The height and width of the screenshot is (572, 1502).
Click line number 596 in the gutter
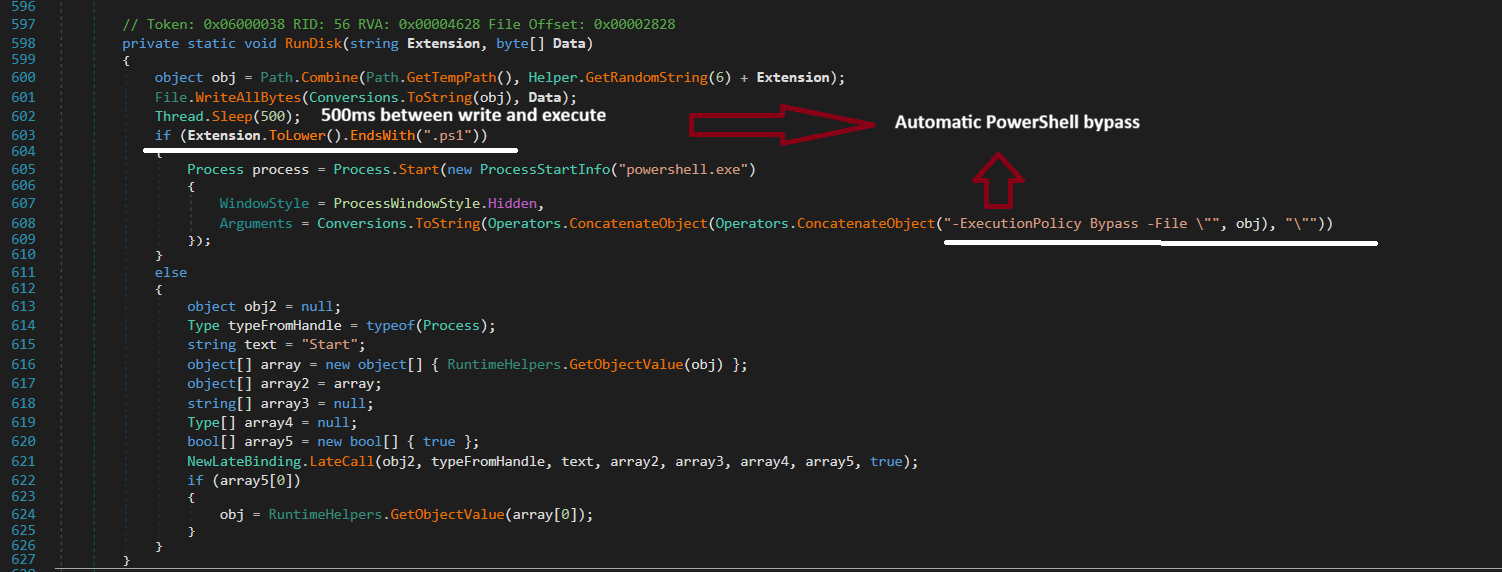(21, 6)
